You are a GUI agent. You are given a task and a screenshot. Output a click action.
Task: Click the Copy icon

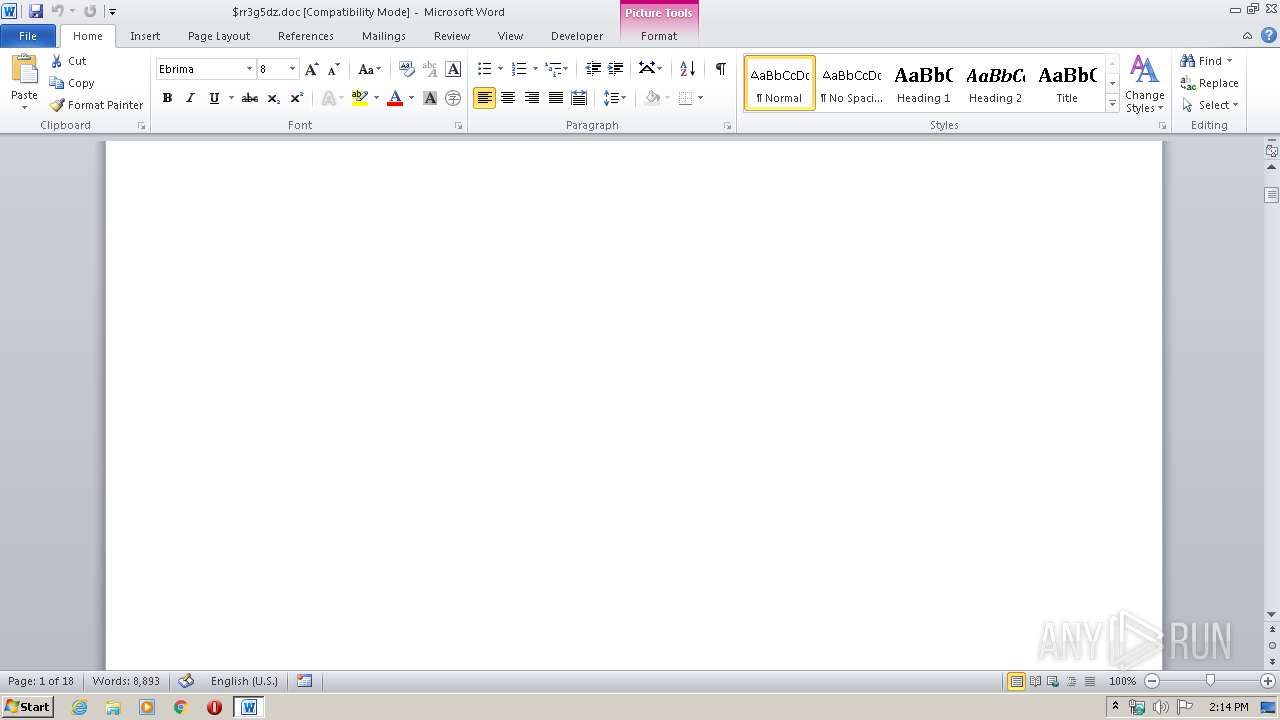pos(57,83)
